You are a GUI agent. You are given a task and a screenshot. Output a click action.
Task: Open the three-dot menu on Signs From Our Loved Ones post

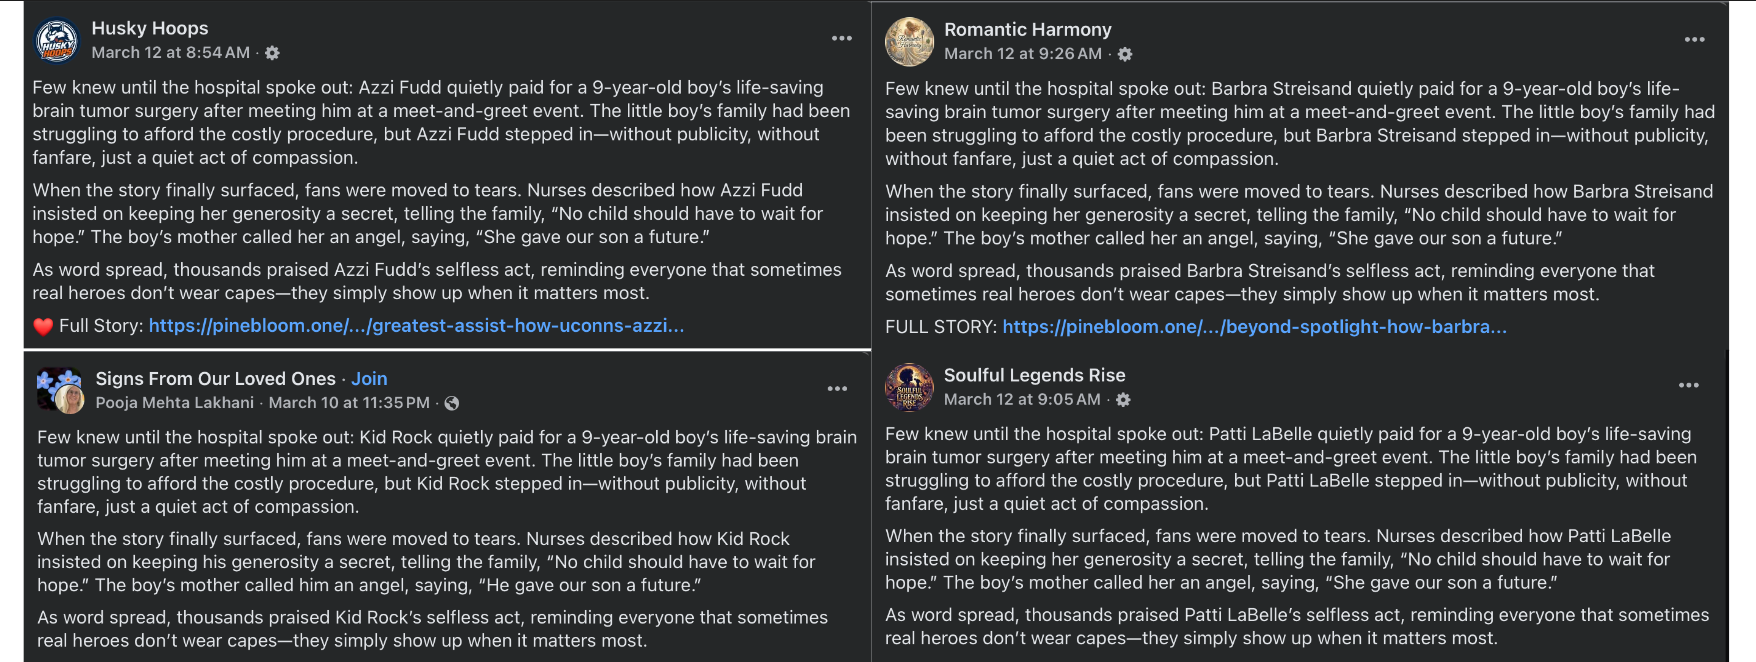pos(837,388)
